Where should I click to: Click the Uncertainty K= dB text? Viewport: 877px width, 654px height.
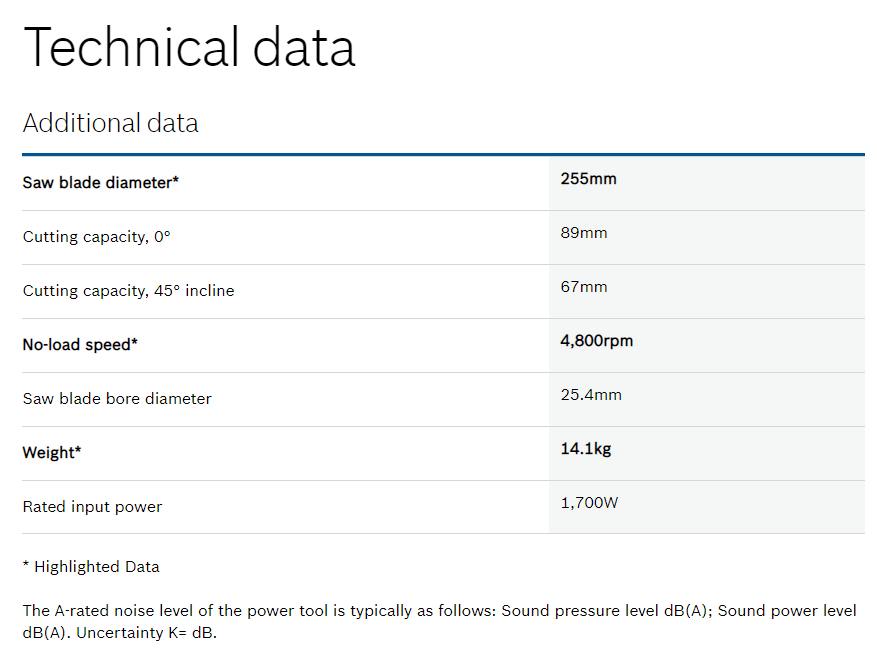(146, 633)
